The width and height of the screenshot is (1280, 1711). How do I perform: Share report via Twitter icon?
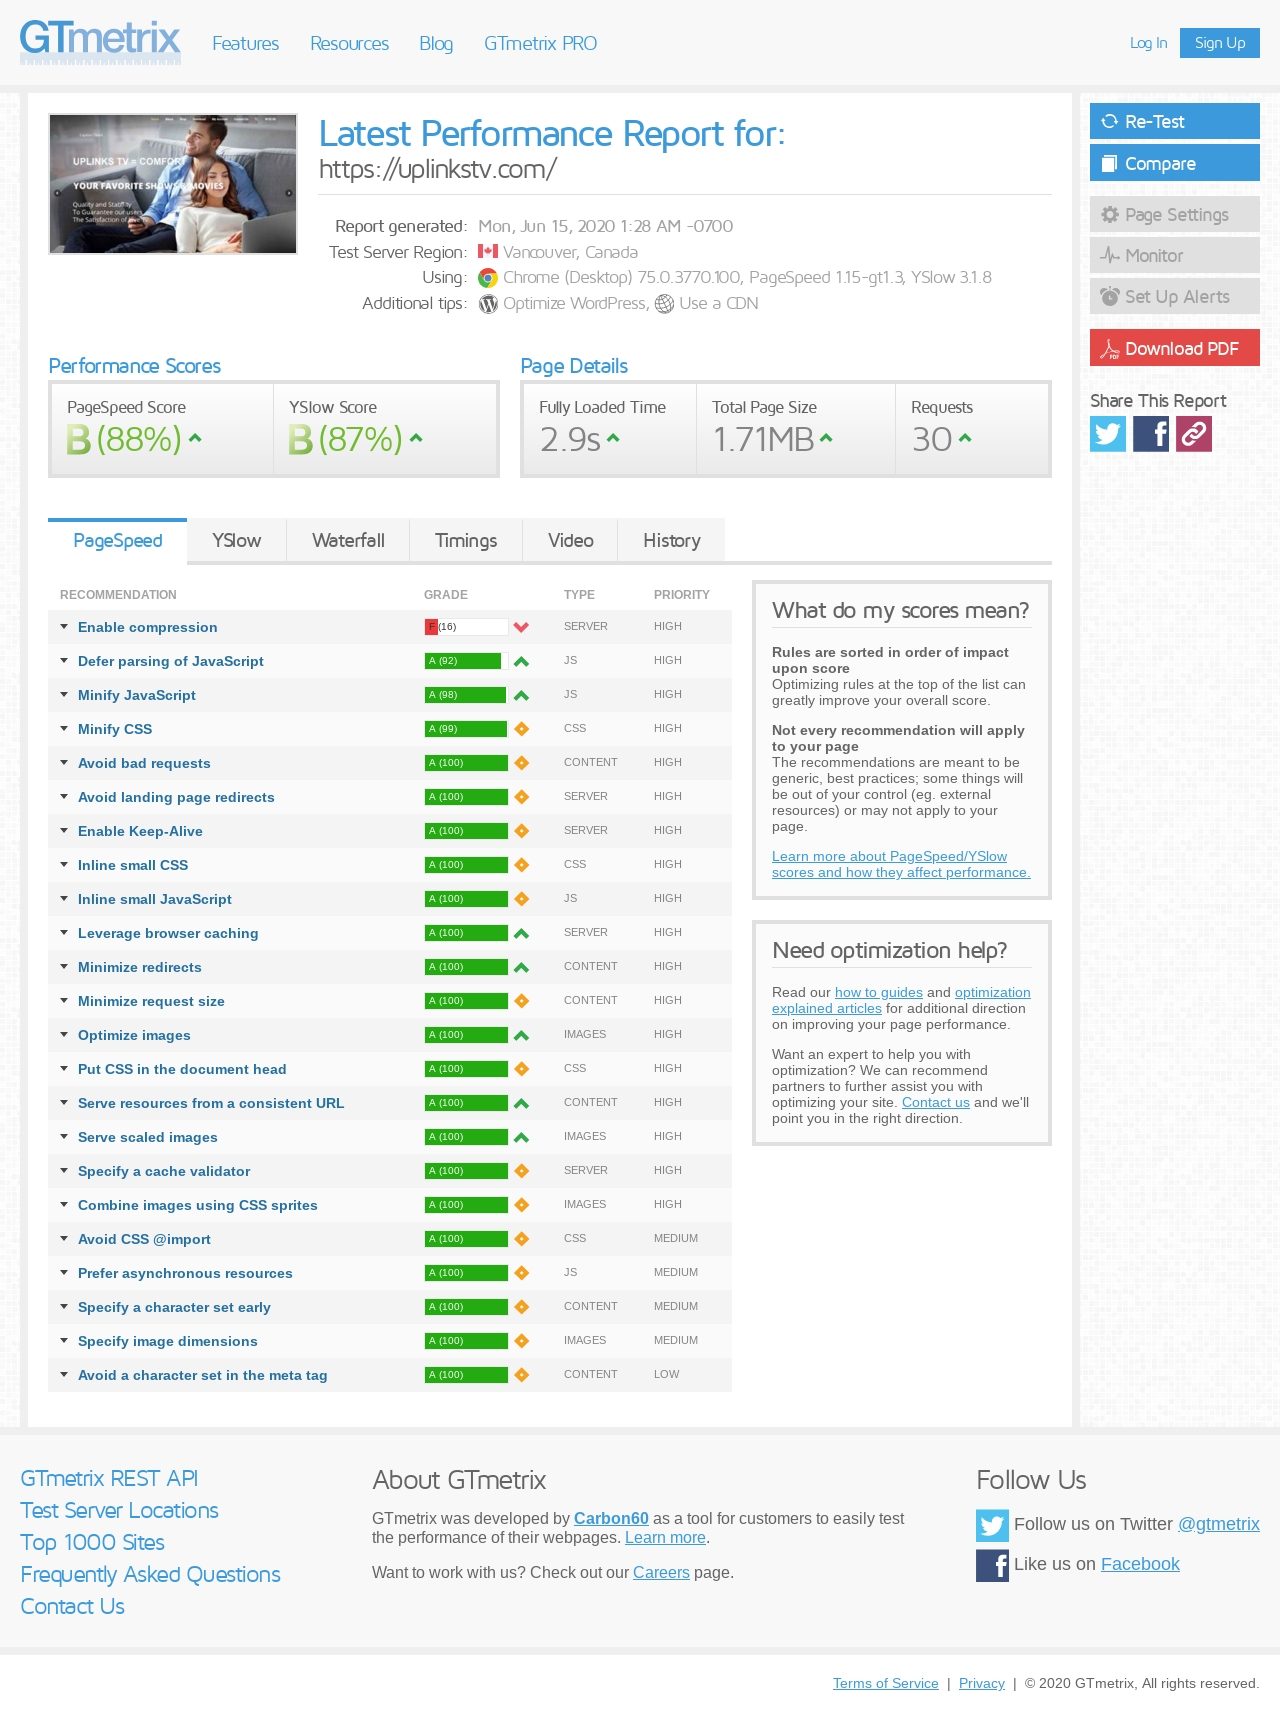coord(1108,434)
